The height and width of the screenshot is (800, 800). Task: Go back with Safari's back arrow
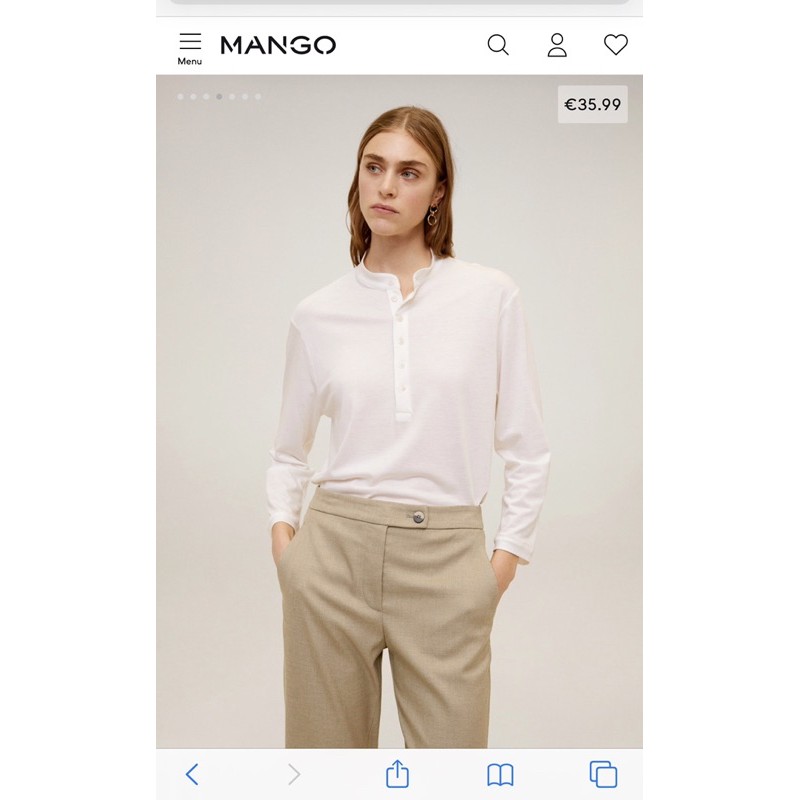click(192, 774)
